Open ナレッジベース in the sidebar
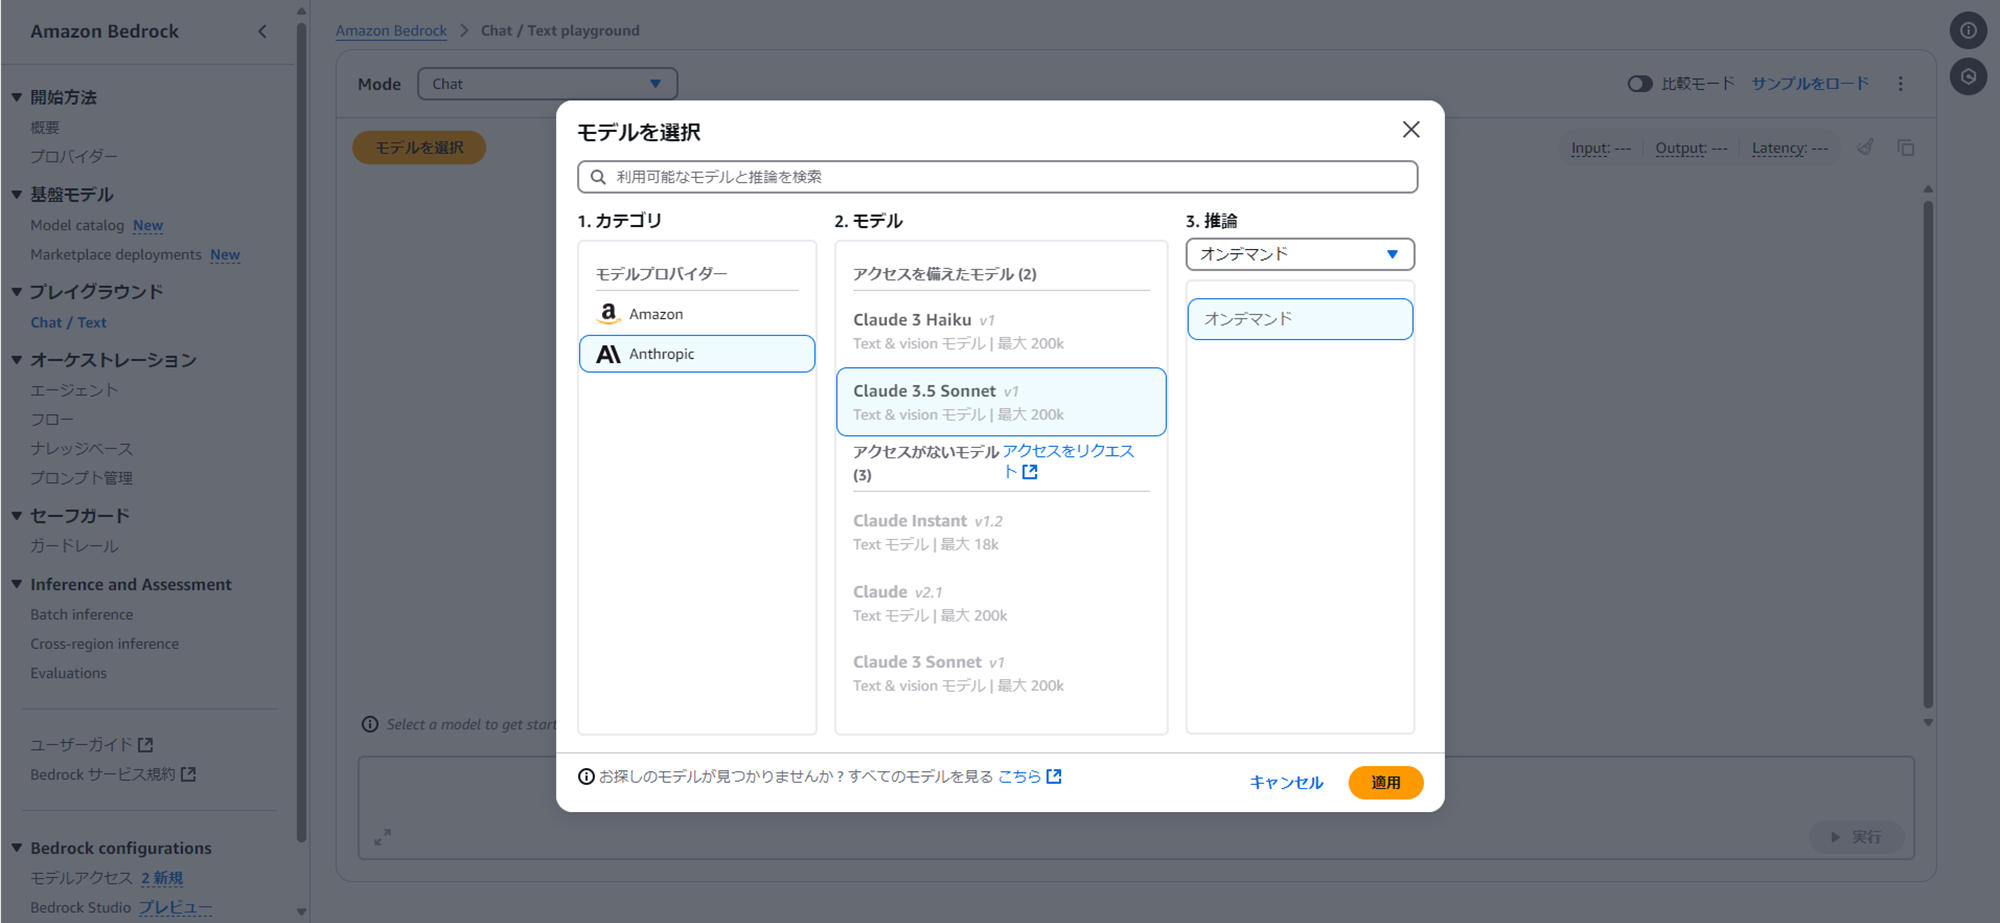The height and width of the screenshot is (923, 2000). click(x=81, y=448)
